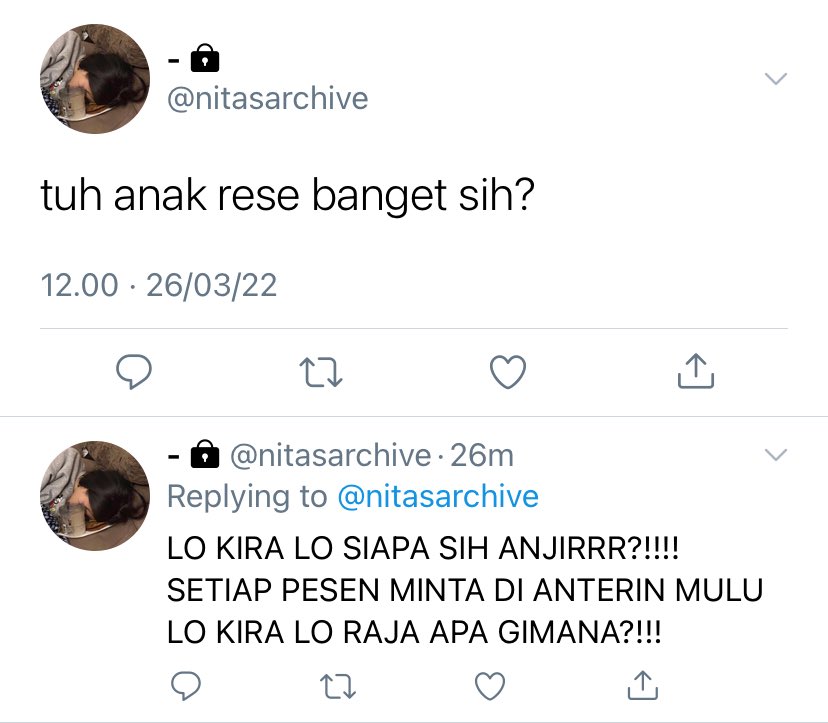Expand chevron options on the reply tweet
828x723 pixels.
coord(776,455)
